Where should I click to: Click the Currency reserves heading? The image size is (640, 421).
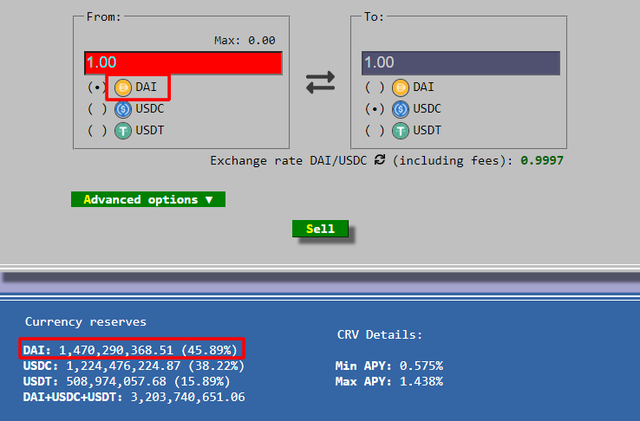pyautogui.click(x=86, y=322)
